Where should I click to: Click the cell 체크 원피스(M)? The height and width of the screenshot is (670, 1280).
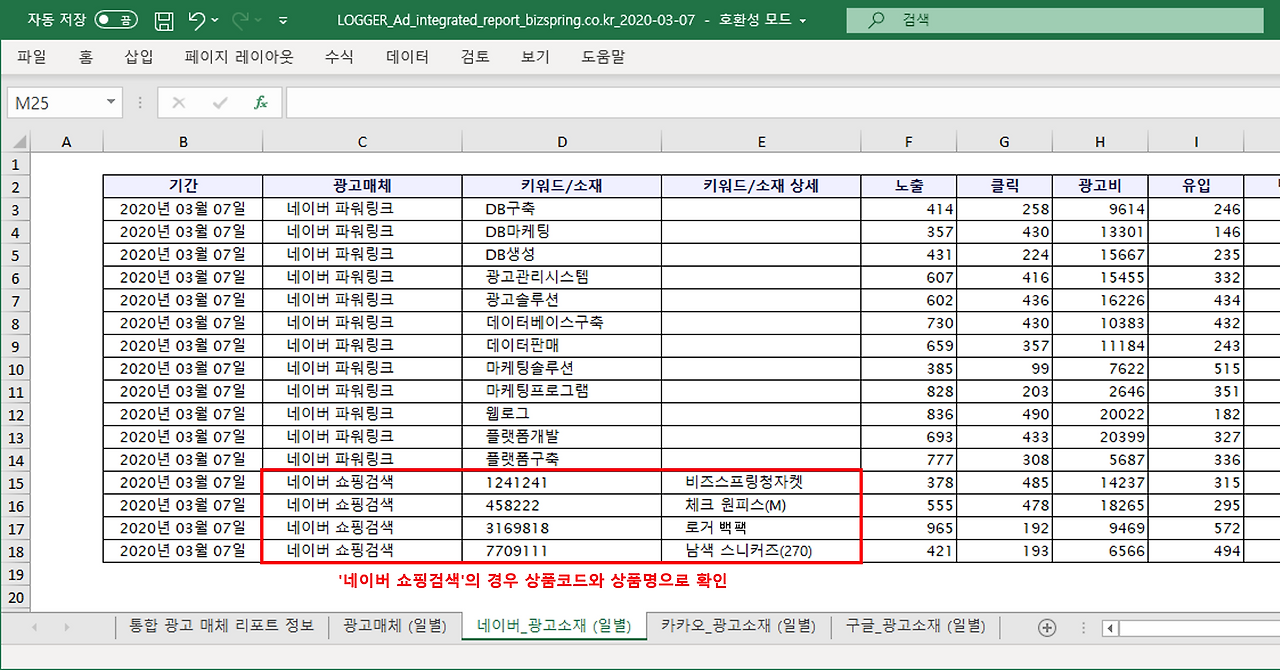[x=761, y=505]
